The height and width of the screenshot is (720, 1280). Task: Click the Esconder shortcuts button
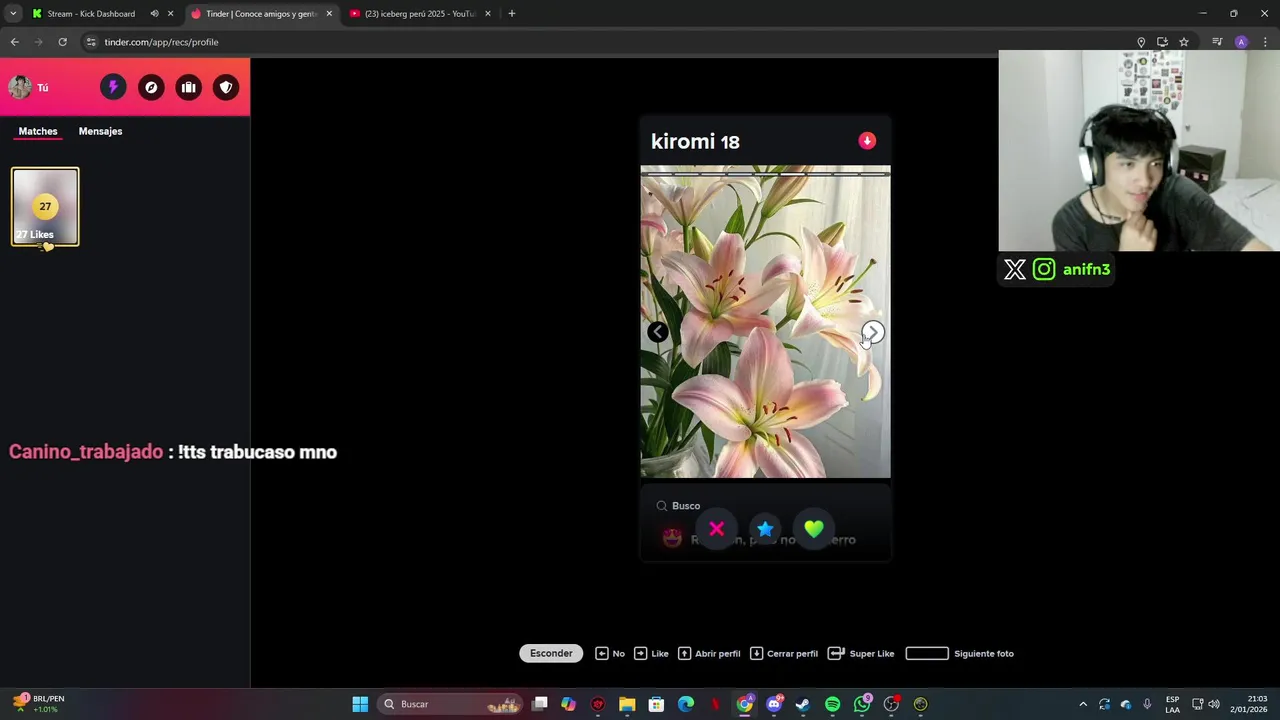pyautogui.click(x=551, y=653)
